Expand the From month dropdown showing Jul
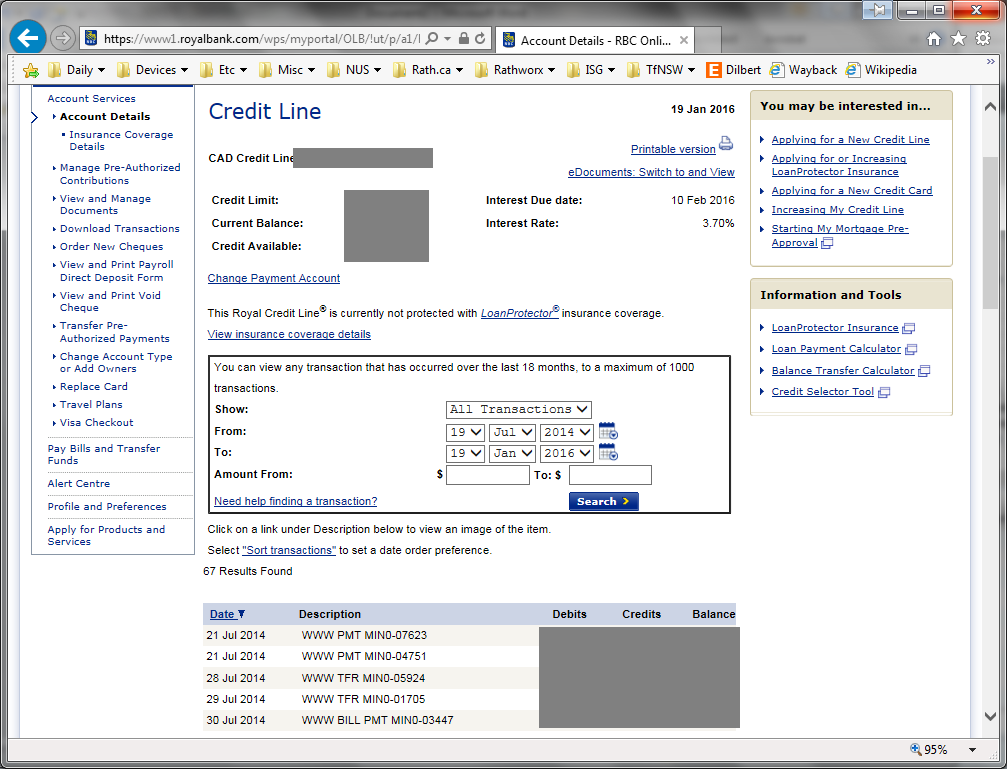 (x=513, y=432)
